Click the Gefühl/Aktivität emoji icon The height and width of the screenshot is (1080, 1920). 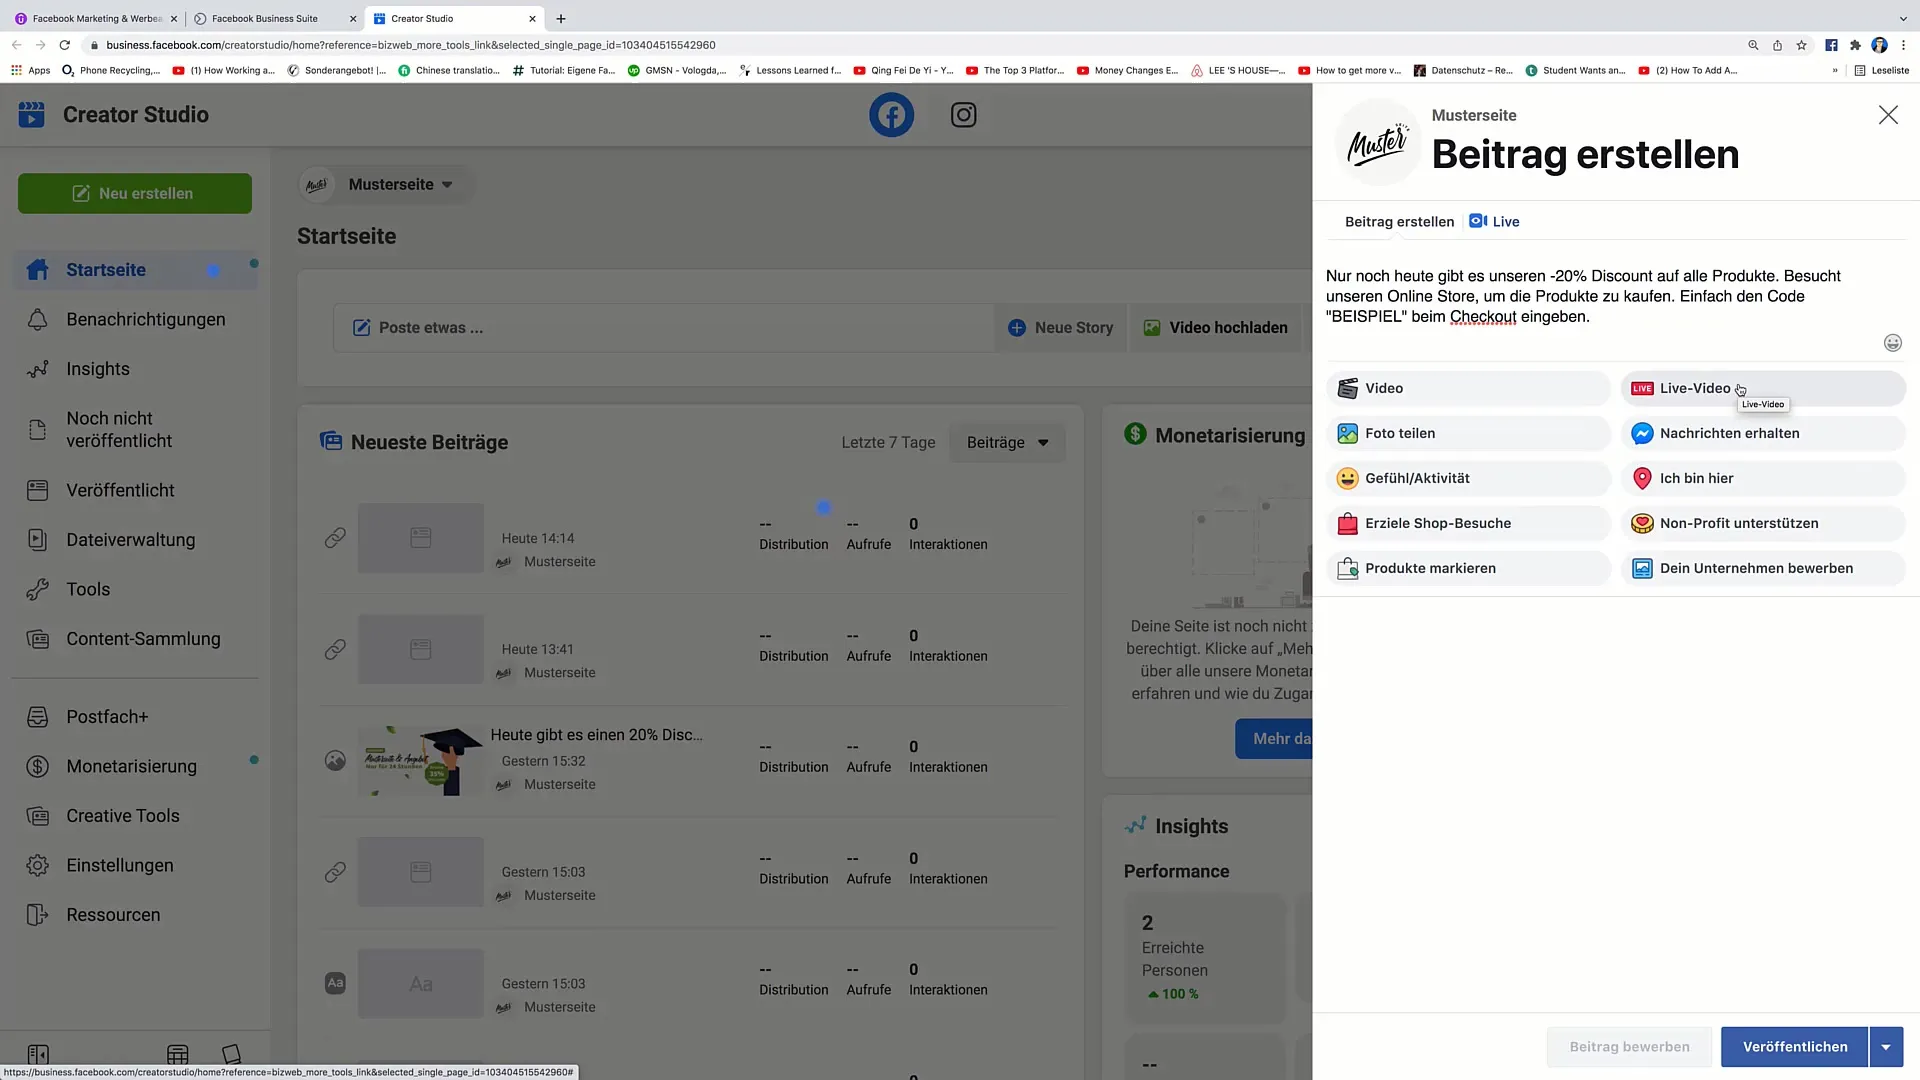pos(1346,477)
